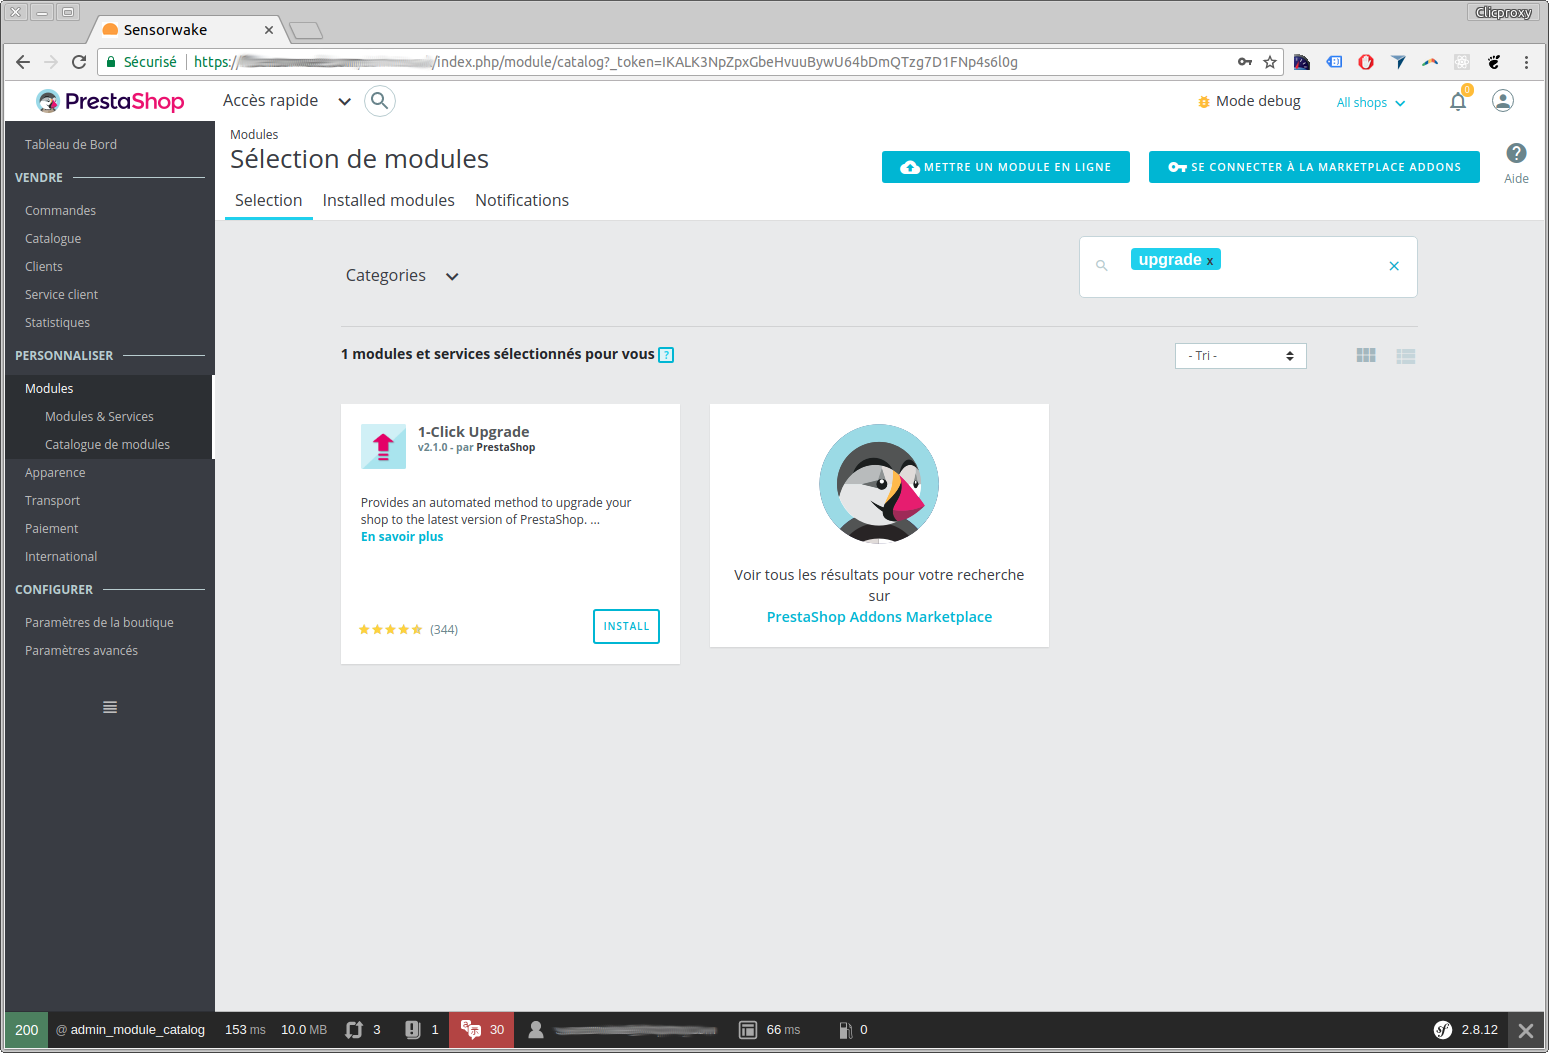
Task: Bookmark this page with the star icon
Action: pos(1270,62)
